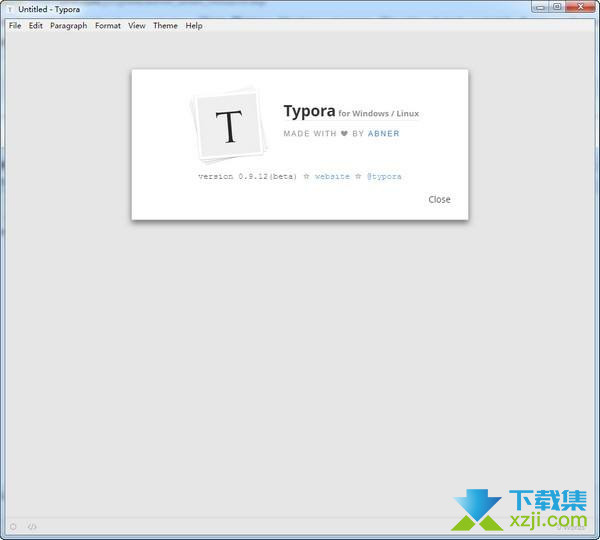Minimize the Typora window

point(540,7)
